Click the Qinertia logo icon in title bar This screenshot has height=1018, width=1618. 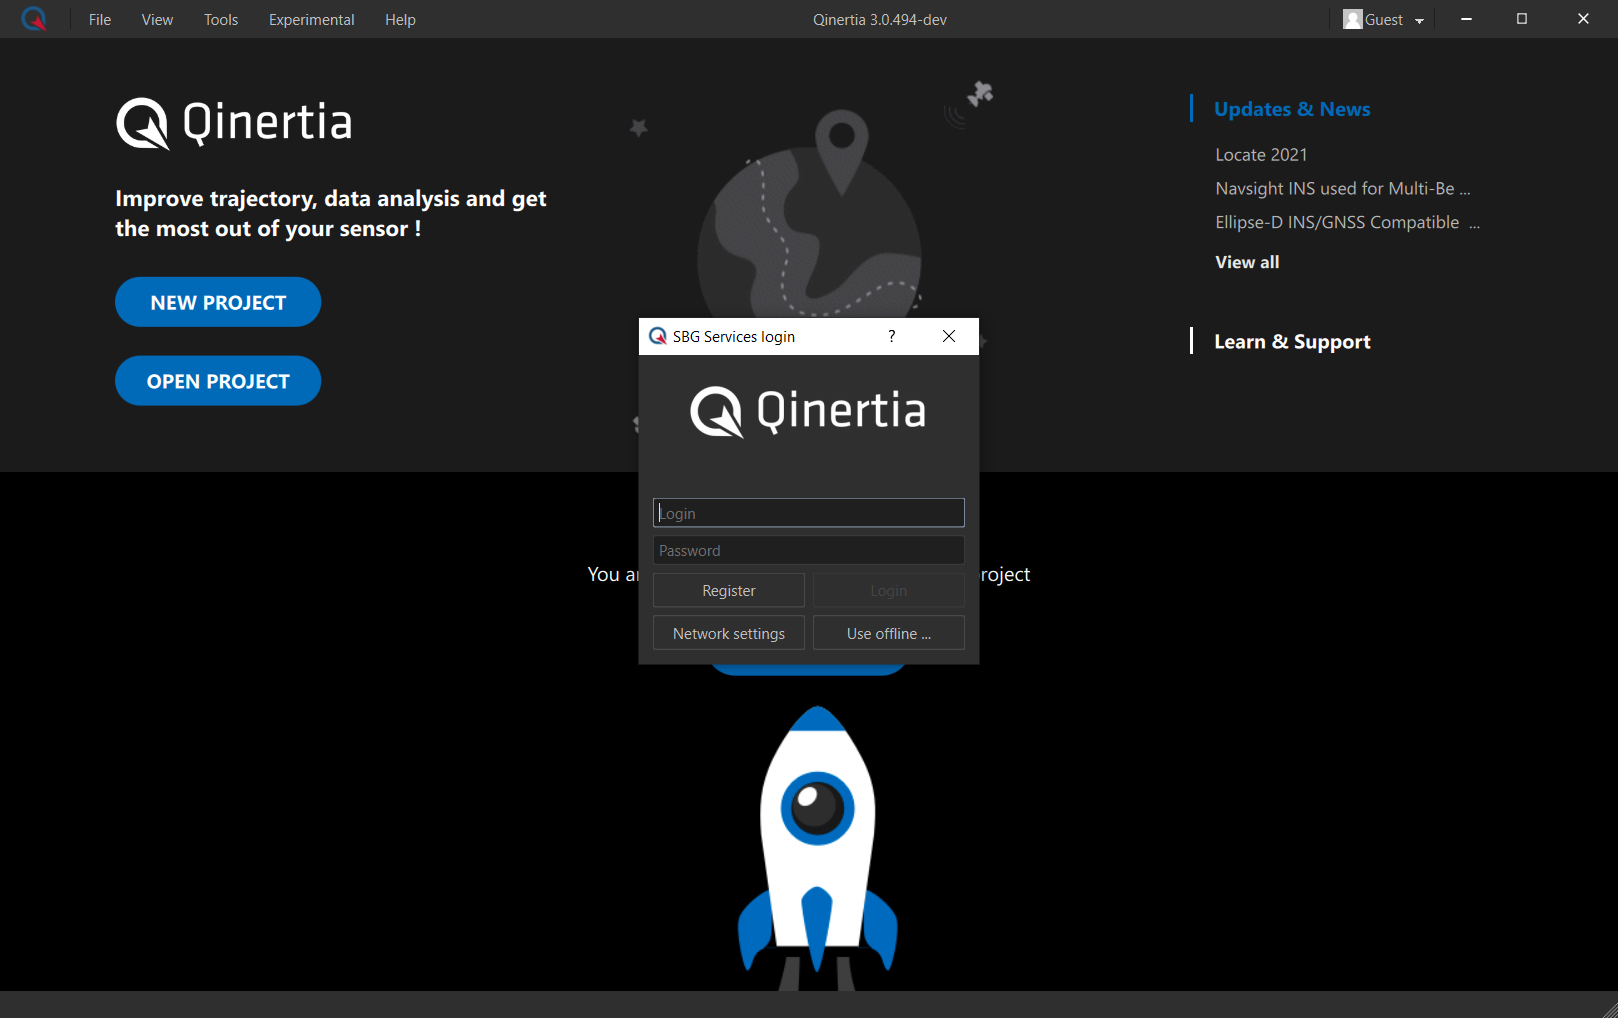click(34, 19)
